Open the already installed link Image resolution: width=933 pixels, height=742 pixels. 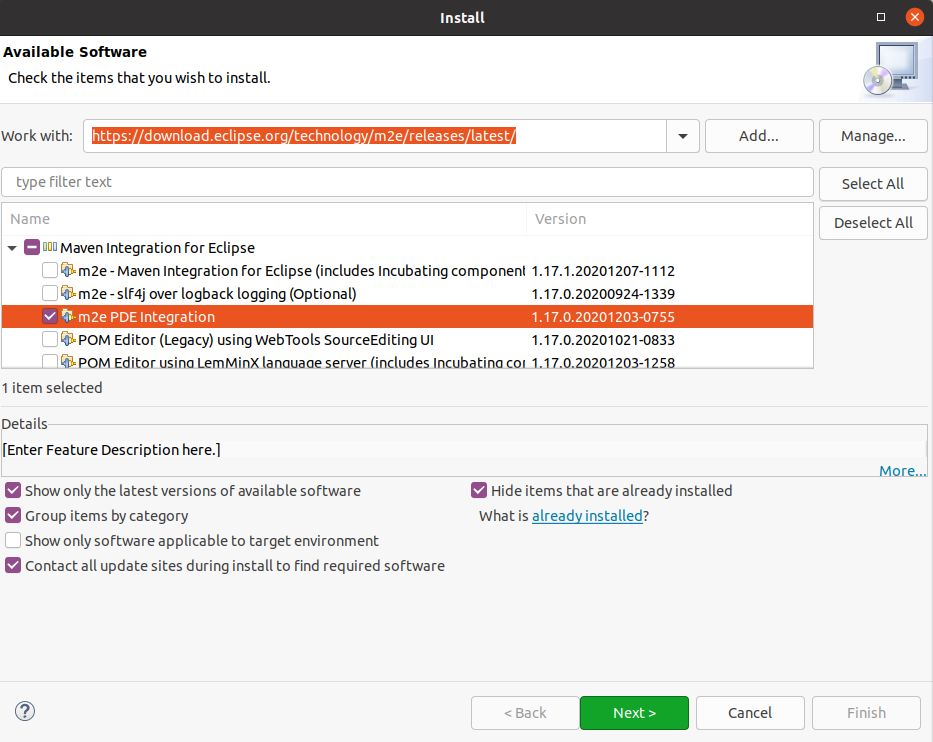coord(587,515)
